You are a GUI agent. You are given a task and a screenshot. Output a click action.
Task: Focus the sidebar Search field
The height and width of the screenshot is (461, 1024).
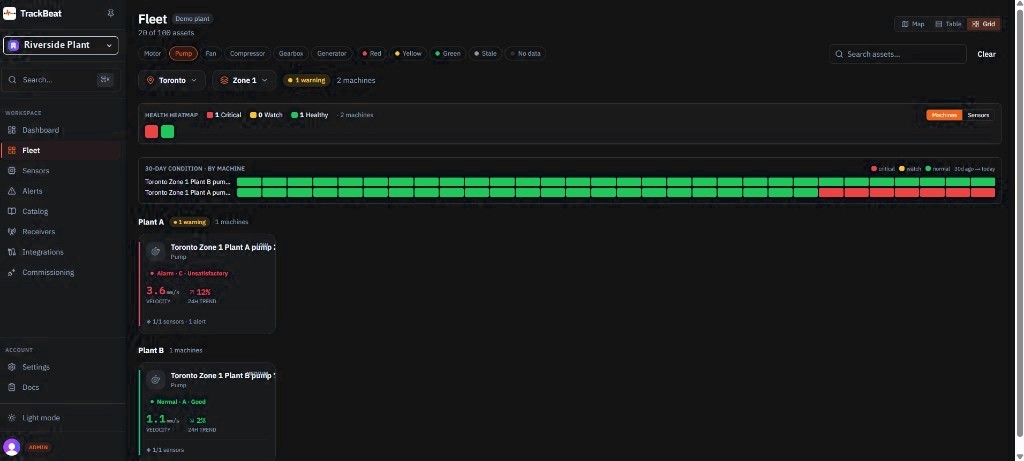click(60, 80)
